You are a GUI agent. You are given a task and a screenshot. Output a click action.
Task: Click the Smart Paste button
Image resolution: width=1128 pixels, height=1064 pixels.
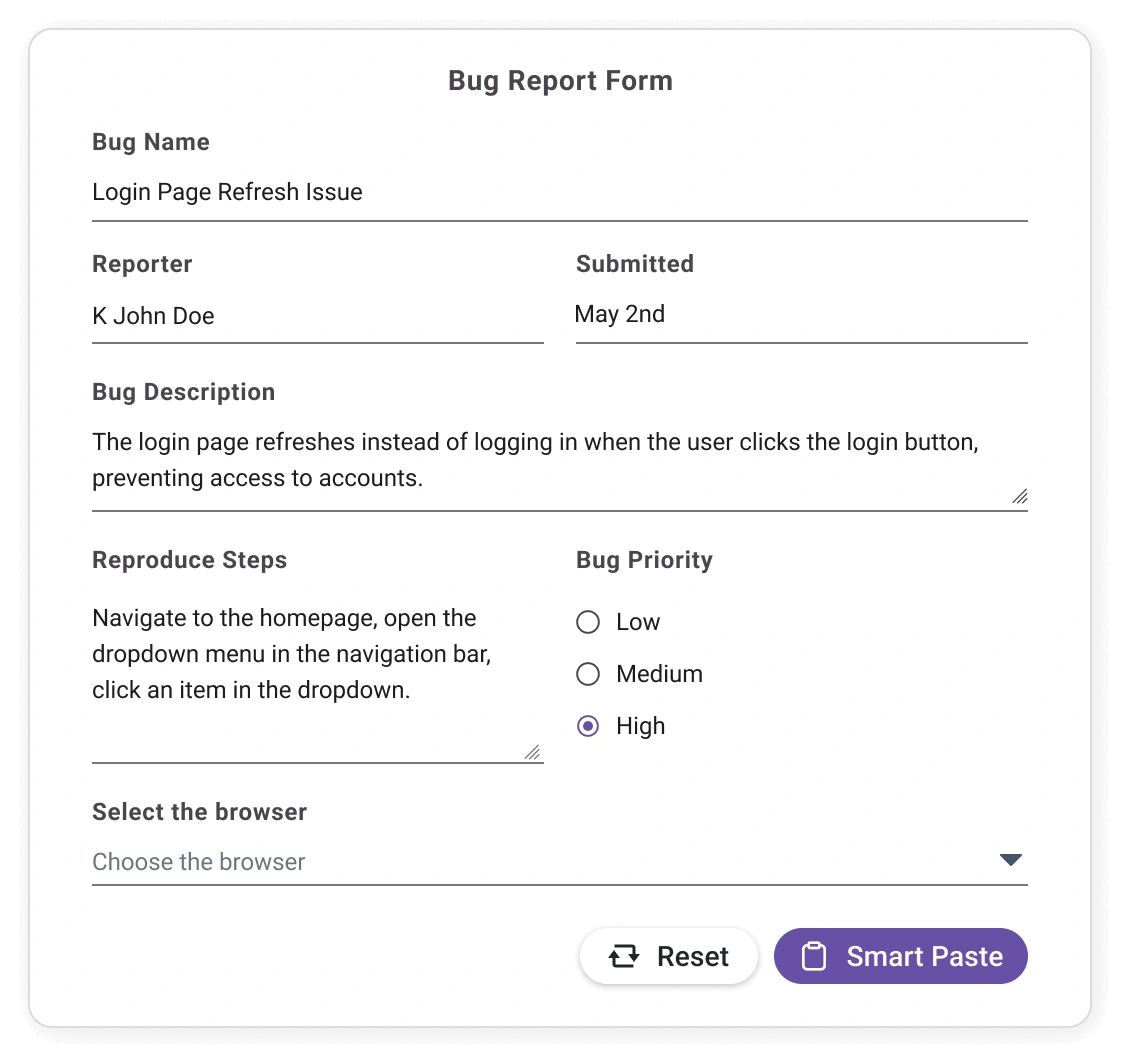tap(901, 956)
